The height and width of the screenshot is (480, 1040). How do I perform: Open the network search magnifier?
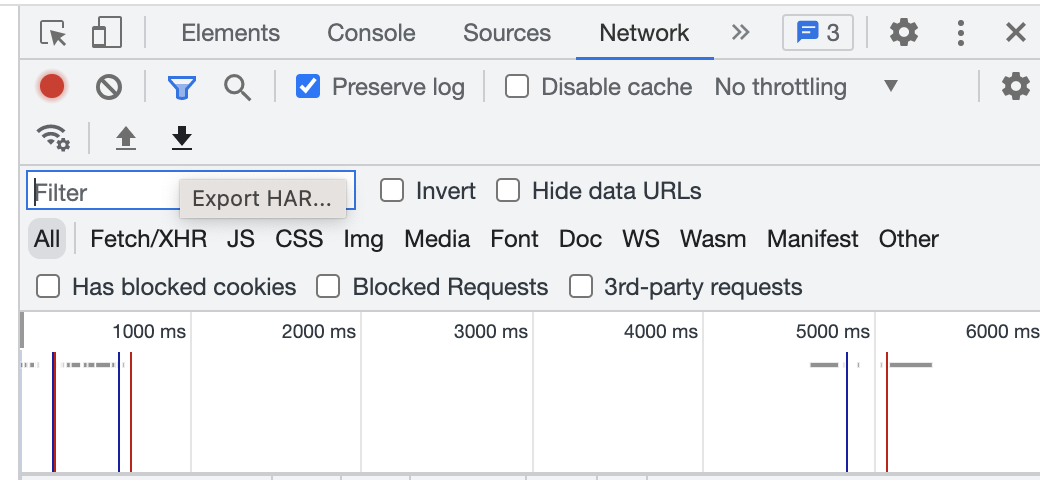pyautogui.click(x=237, y=87)
